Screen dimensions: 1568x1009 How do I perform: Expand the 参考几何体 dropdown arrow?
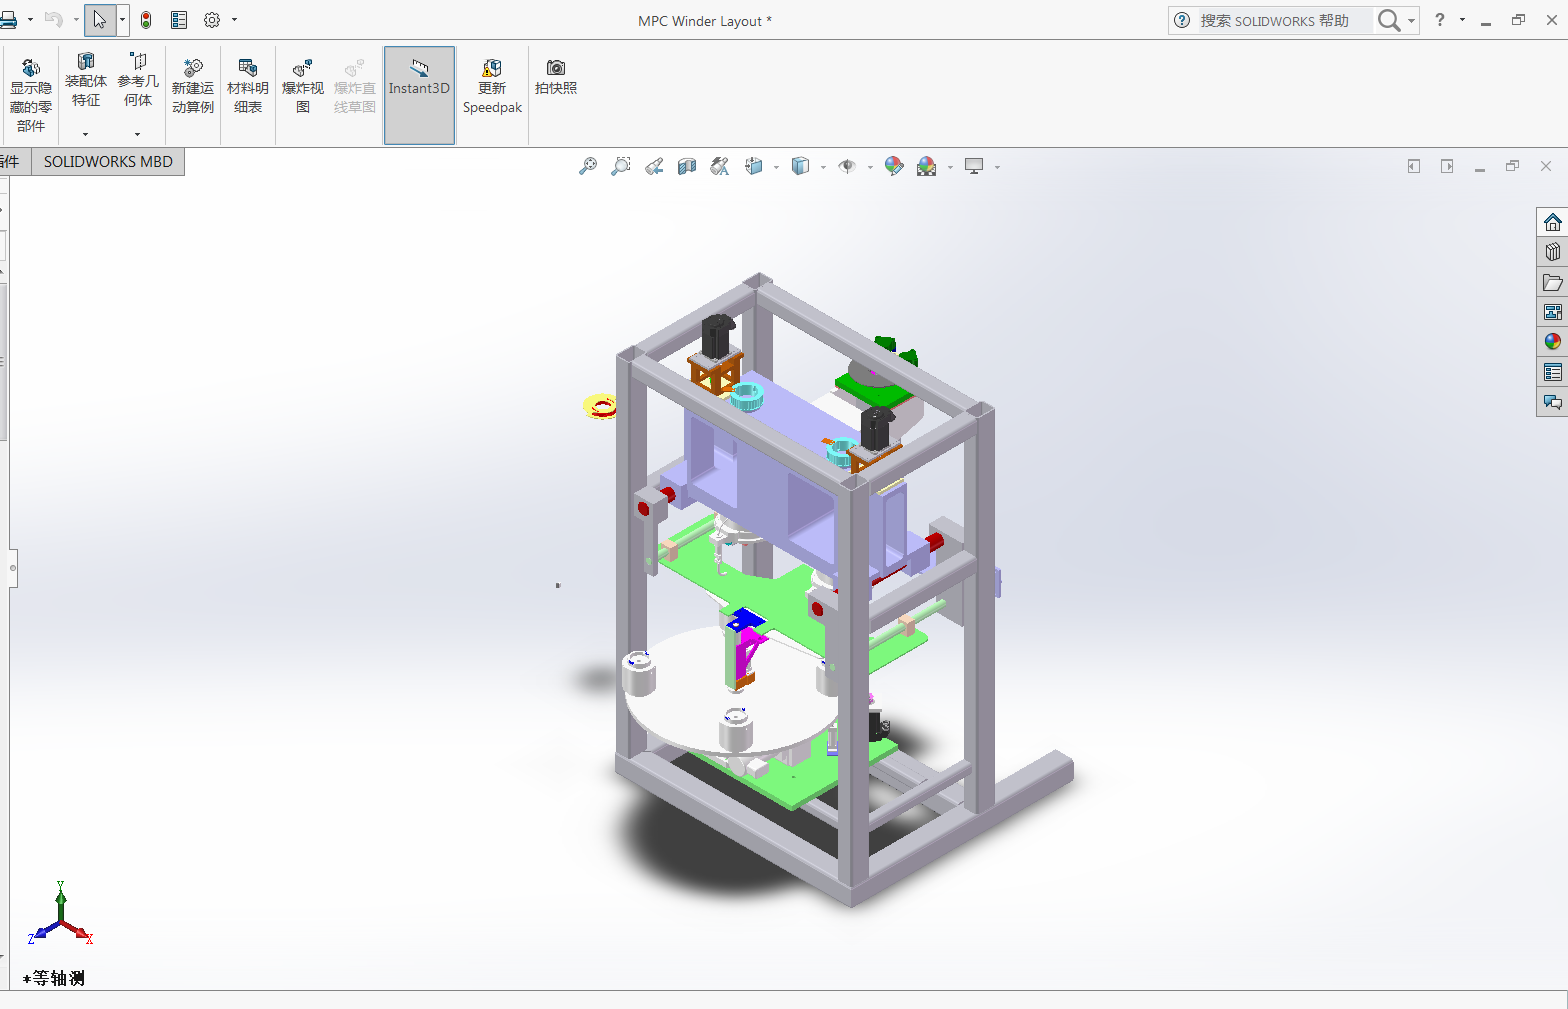138,134
